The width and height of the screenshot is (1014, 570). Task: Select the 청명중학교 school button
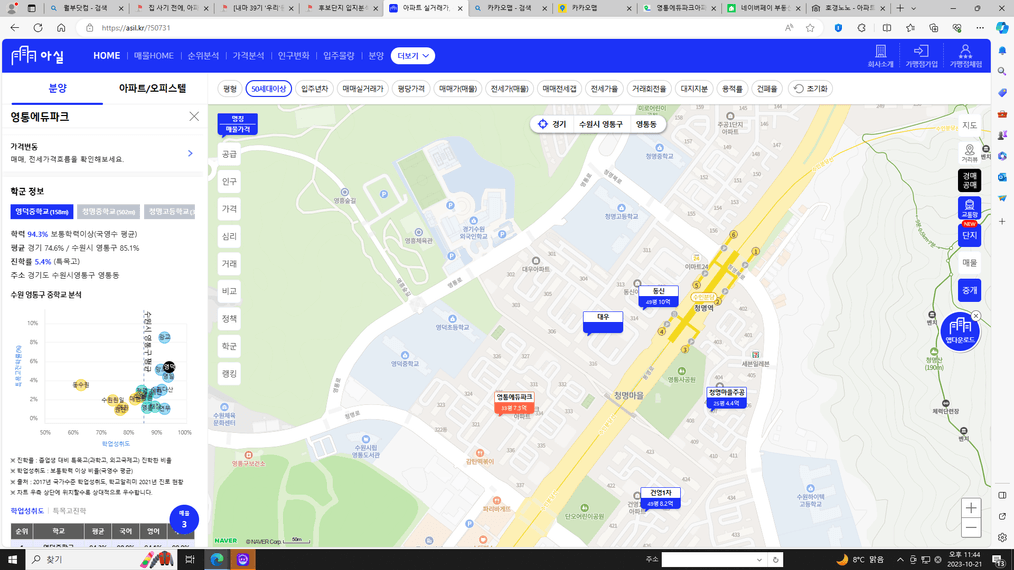(108, 212)
